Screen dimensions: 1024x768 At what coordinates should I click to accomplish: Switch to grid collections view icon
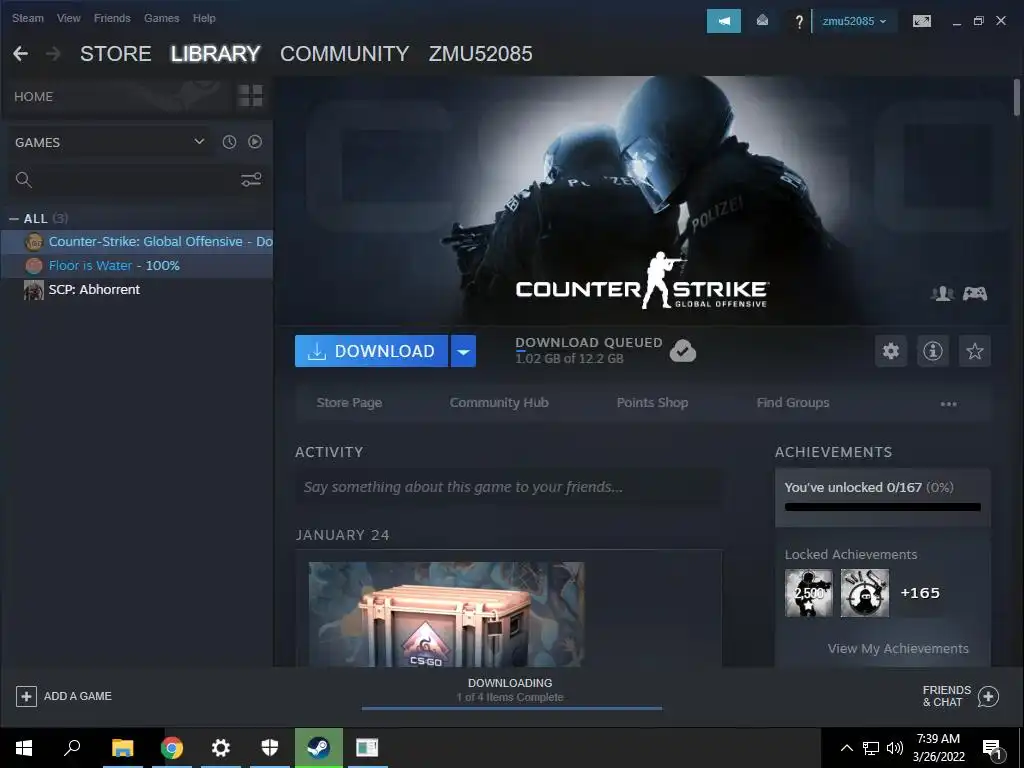point(250,96)
